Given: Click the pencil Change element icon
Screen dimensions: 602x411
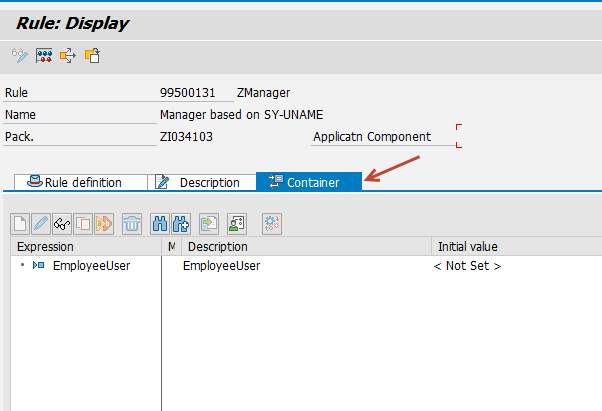Looking at the screenshot, I should (x=41, y=223).
